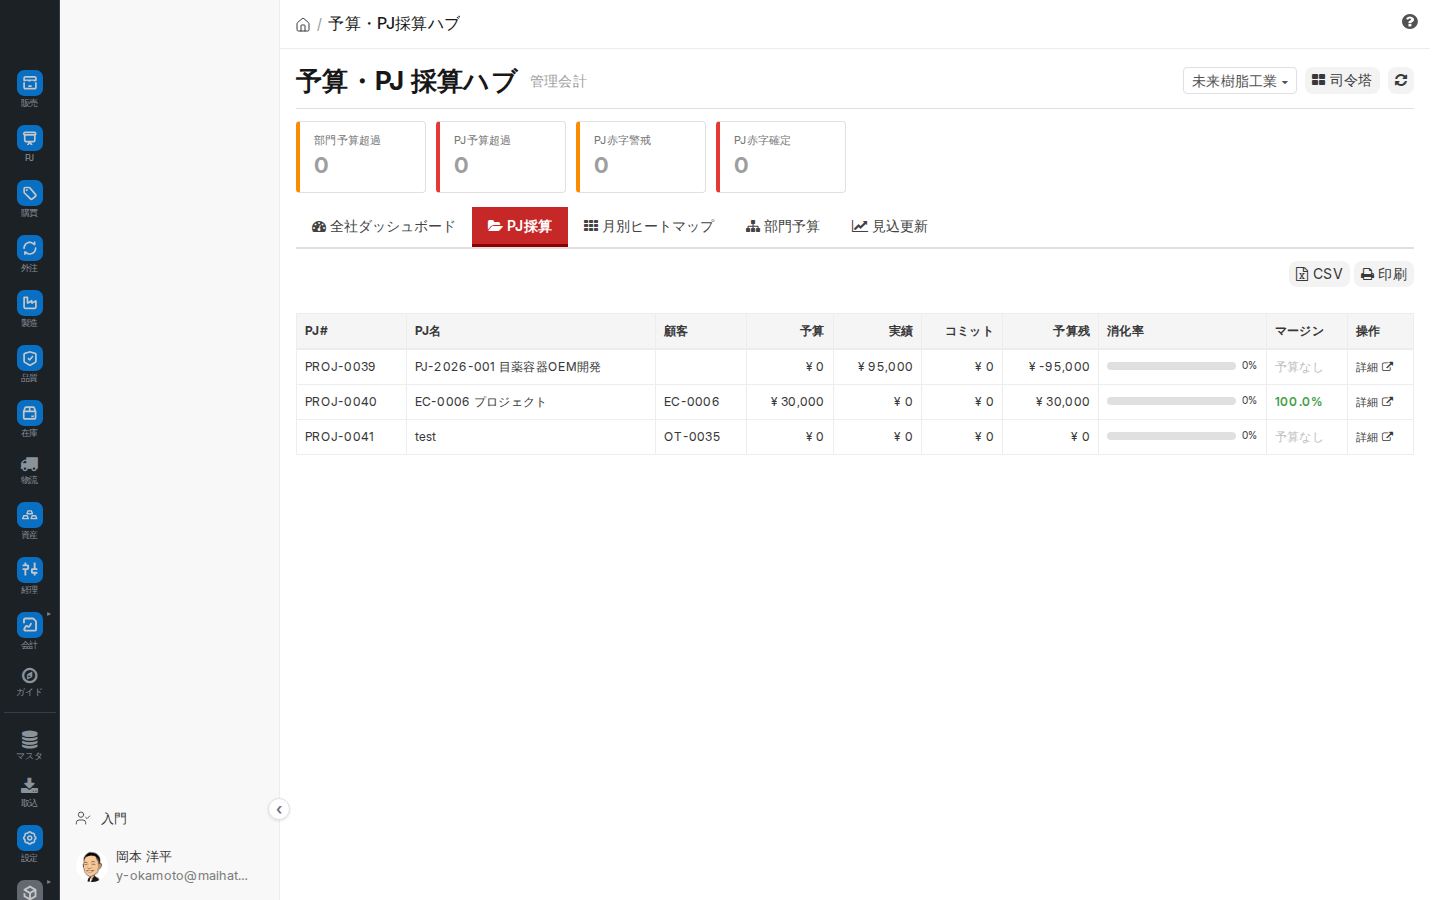This screenshot has height=900, width=1440.
Task: Click the PROJ-0040 consumption progress bar
Action: [1171, 401]
